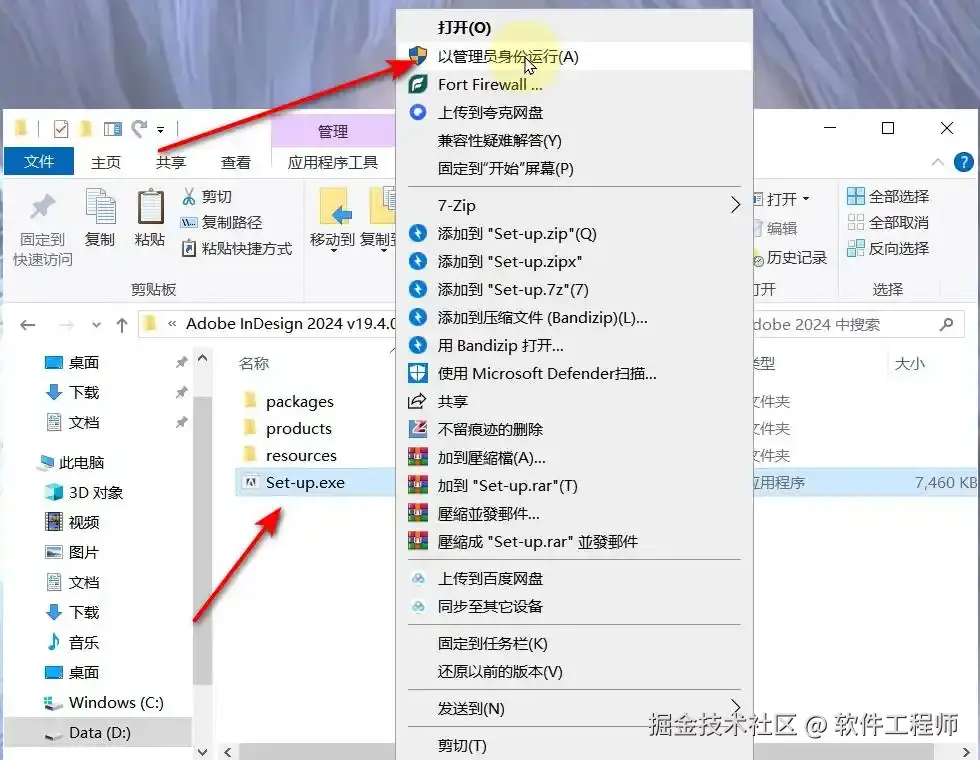Select Data (D:) drive in navigation pane
The width and height of the screenshot is (980, 760).
[100, 732]
